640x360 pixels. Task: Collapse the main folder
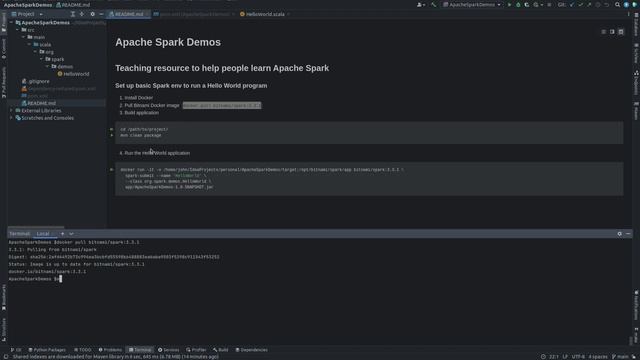[x=24, y=37]
